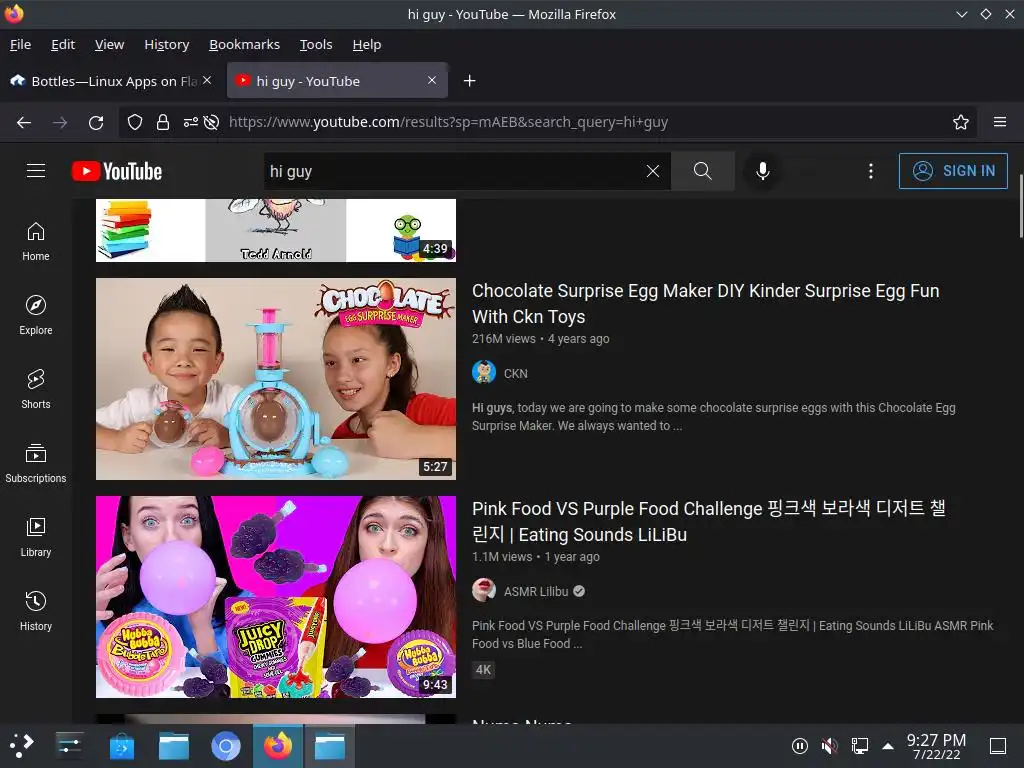The image size is (1024, 768).
Task: Open the Pink Food challenge thumbnail
Action: (276, 597)
